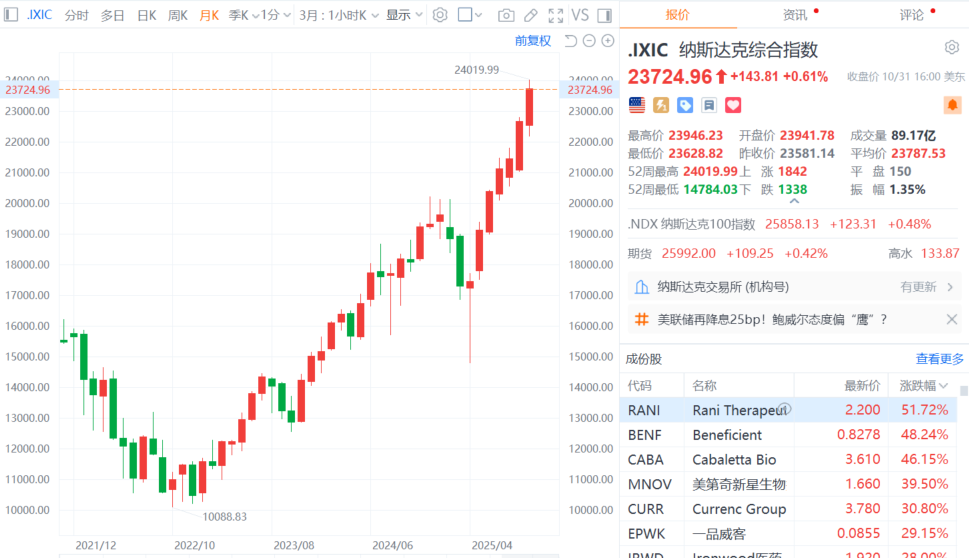
Task: Select the CURR Currenc Group row
Action: point(789,509)
